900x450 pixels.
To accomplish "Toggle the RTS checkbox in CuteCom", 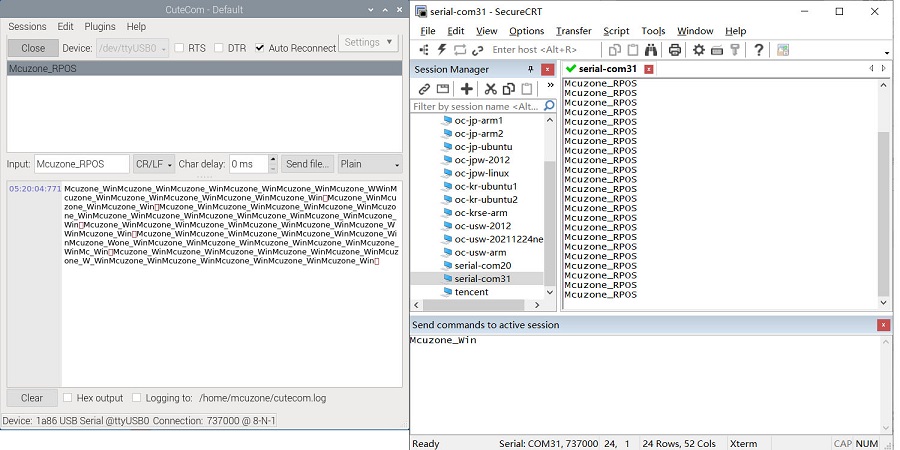I will [x=179, y=48].
